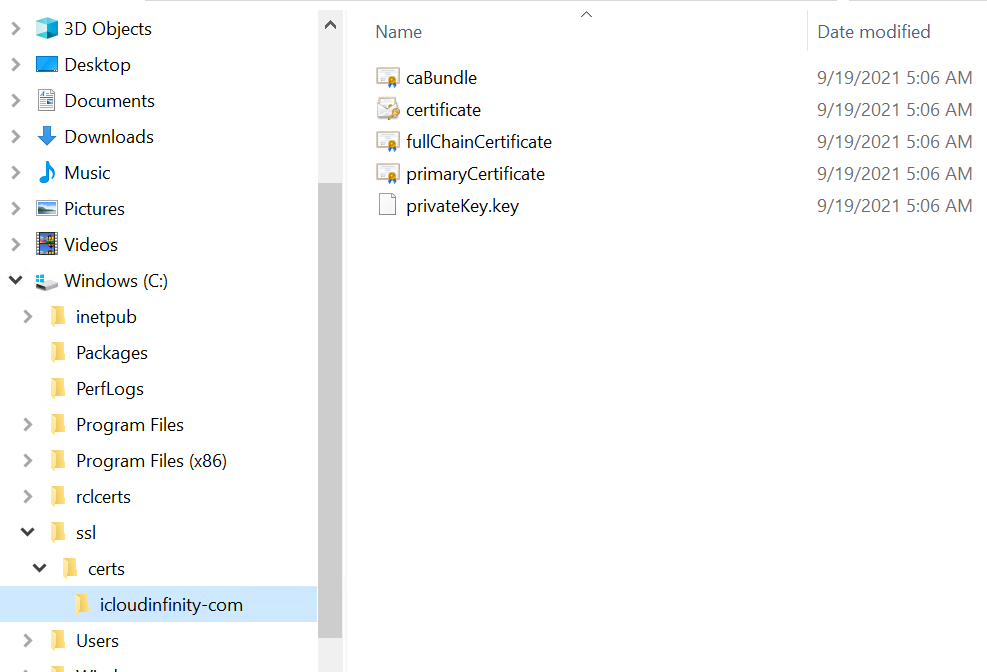Go to Downloads in navigation tree
Screen dimensions: 987x672
[x=109, y=136]
